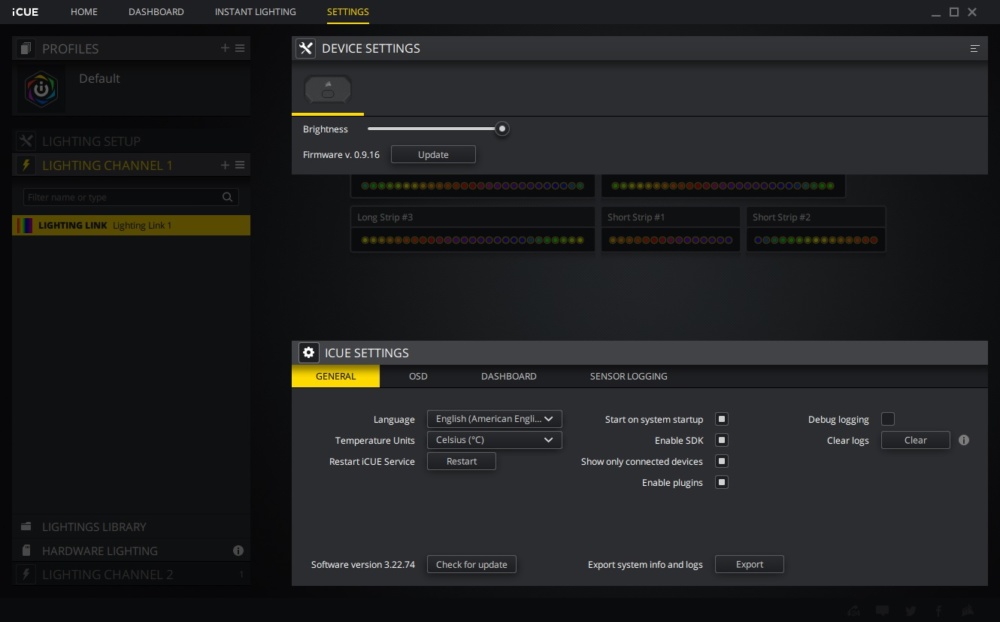
Task: Click the 'Firmware v. 0.9.16' text
Action: (x=341, y=154)
